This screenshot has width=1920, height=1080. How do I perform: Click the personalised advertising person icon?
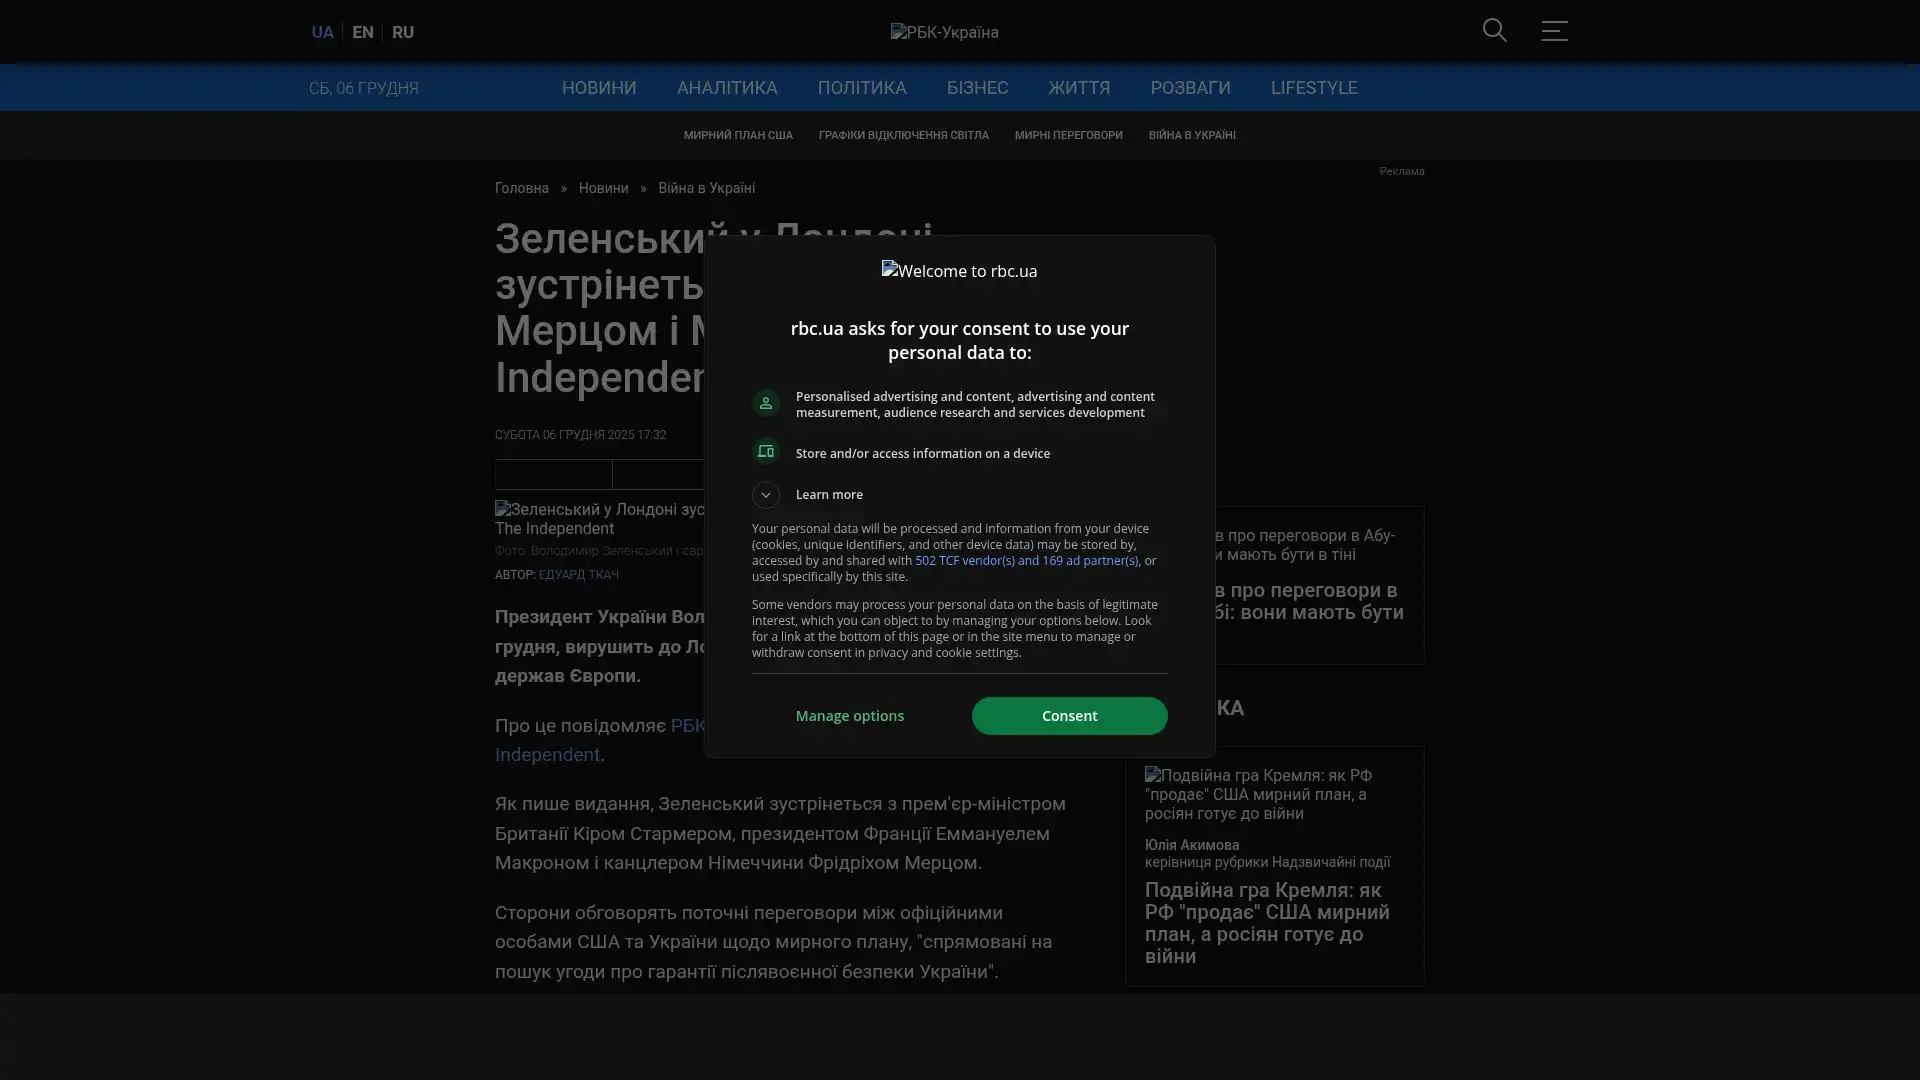(765, 403)
